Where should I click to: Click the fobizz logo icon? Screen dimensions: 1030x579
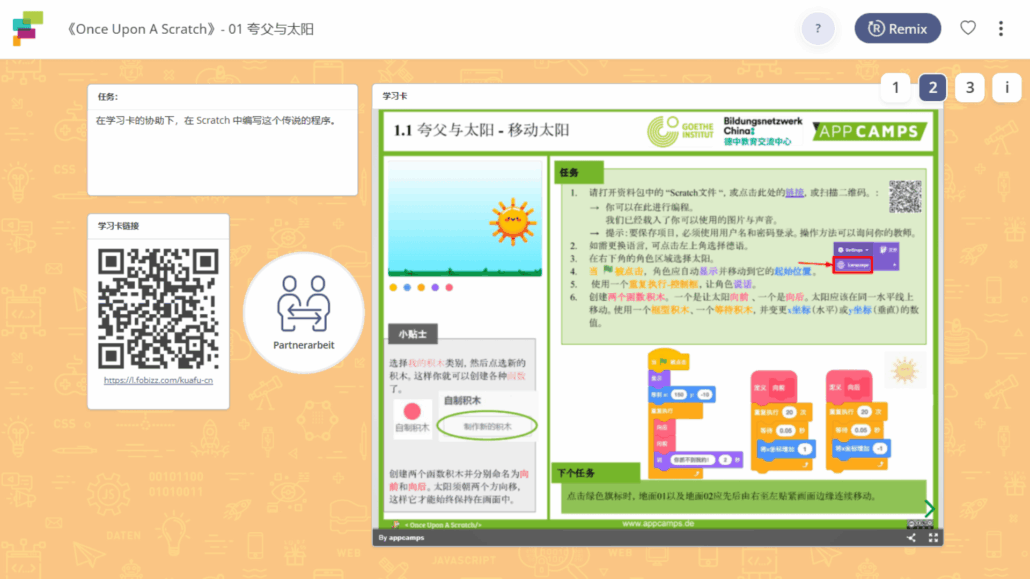click(28, 28)
